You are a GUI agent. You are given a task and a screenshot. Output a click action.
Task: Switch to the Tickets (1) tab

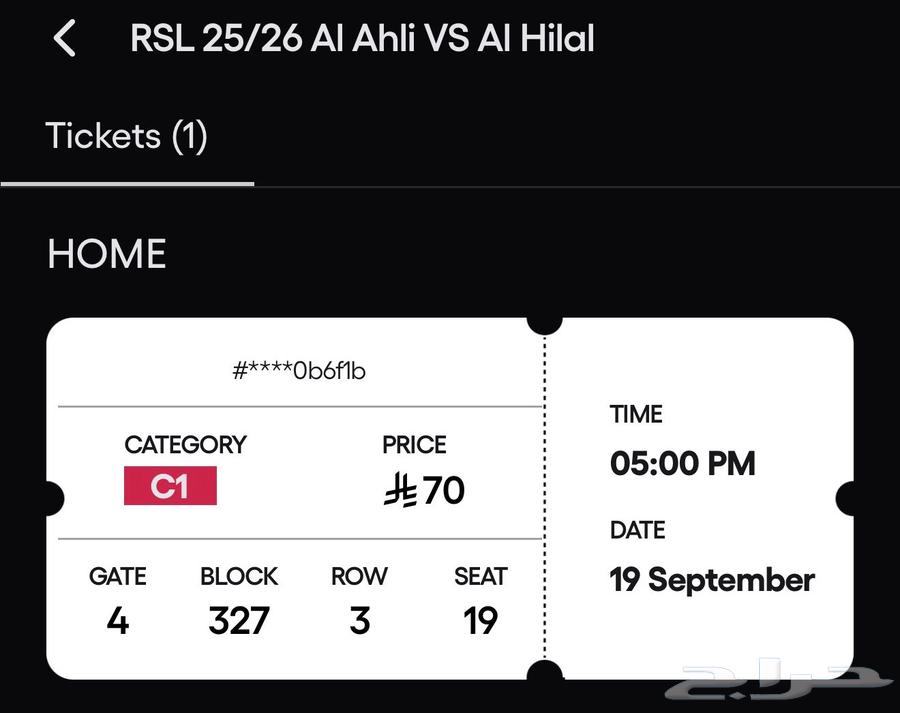(125, 136)
